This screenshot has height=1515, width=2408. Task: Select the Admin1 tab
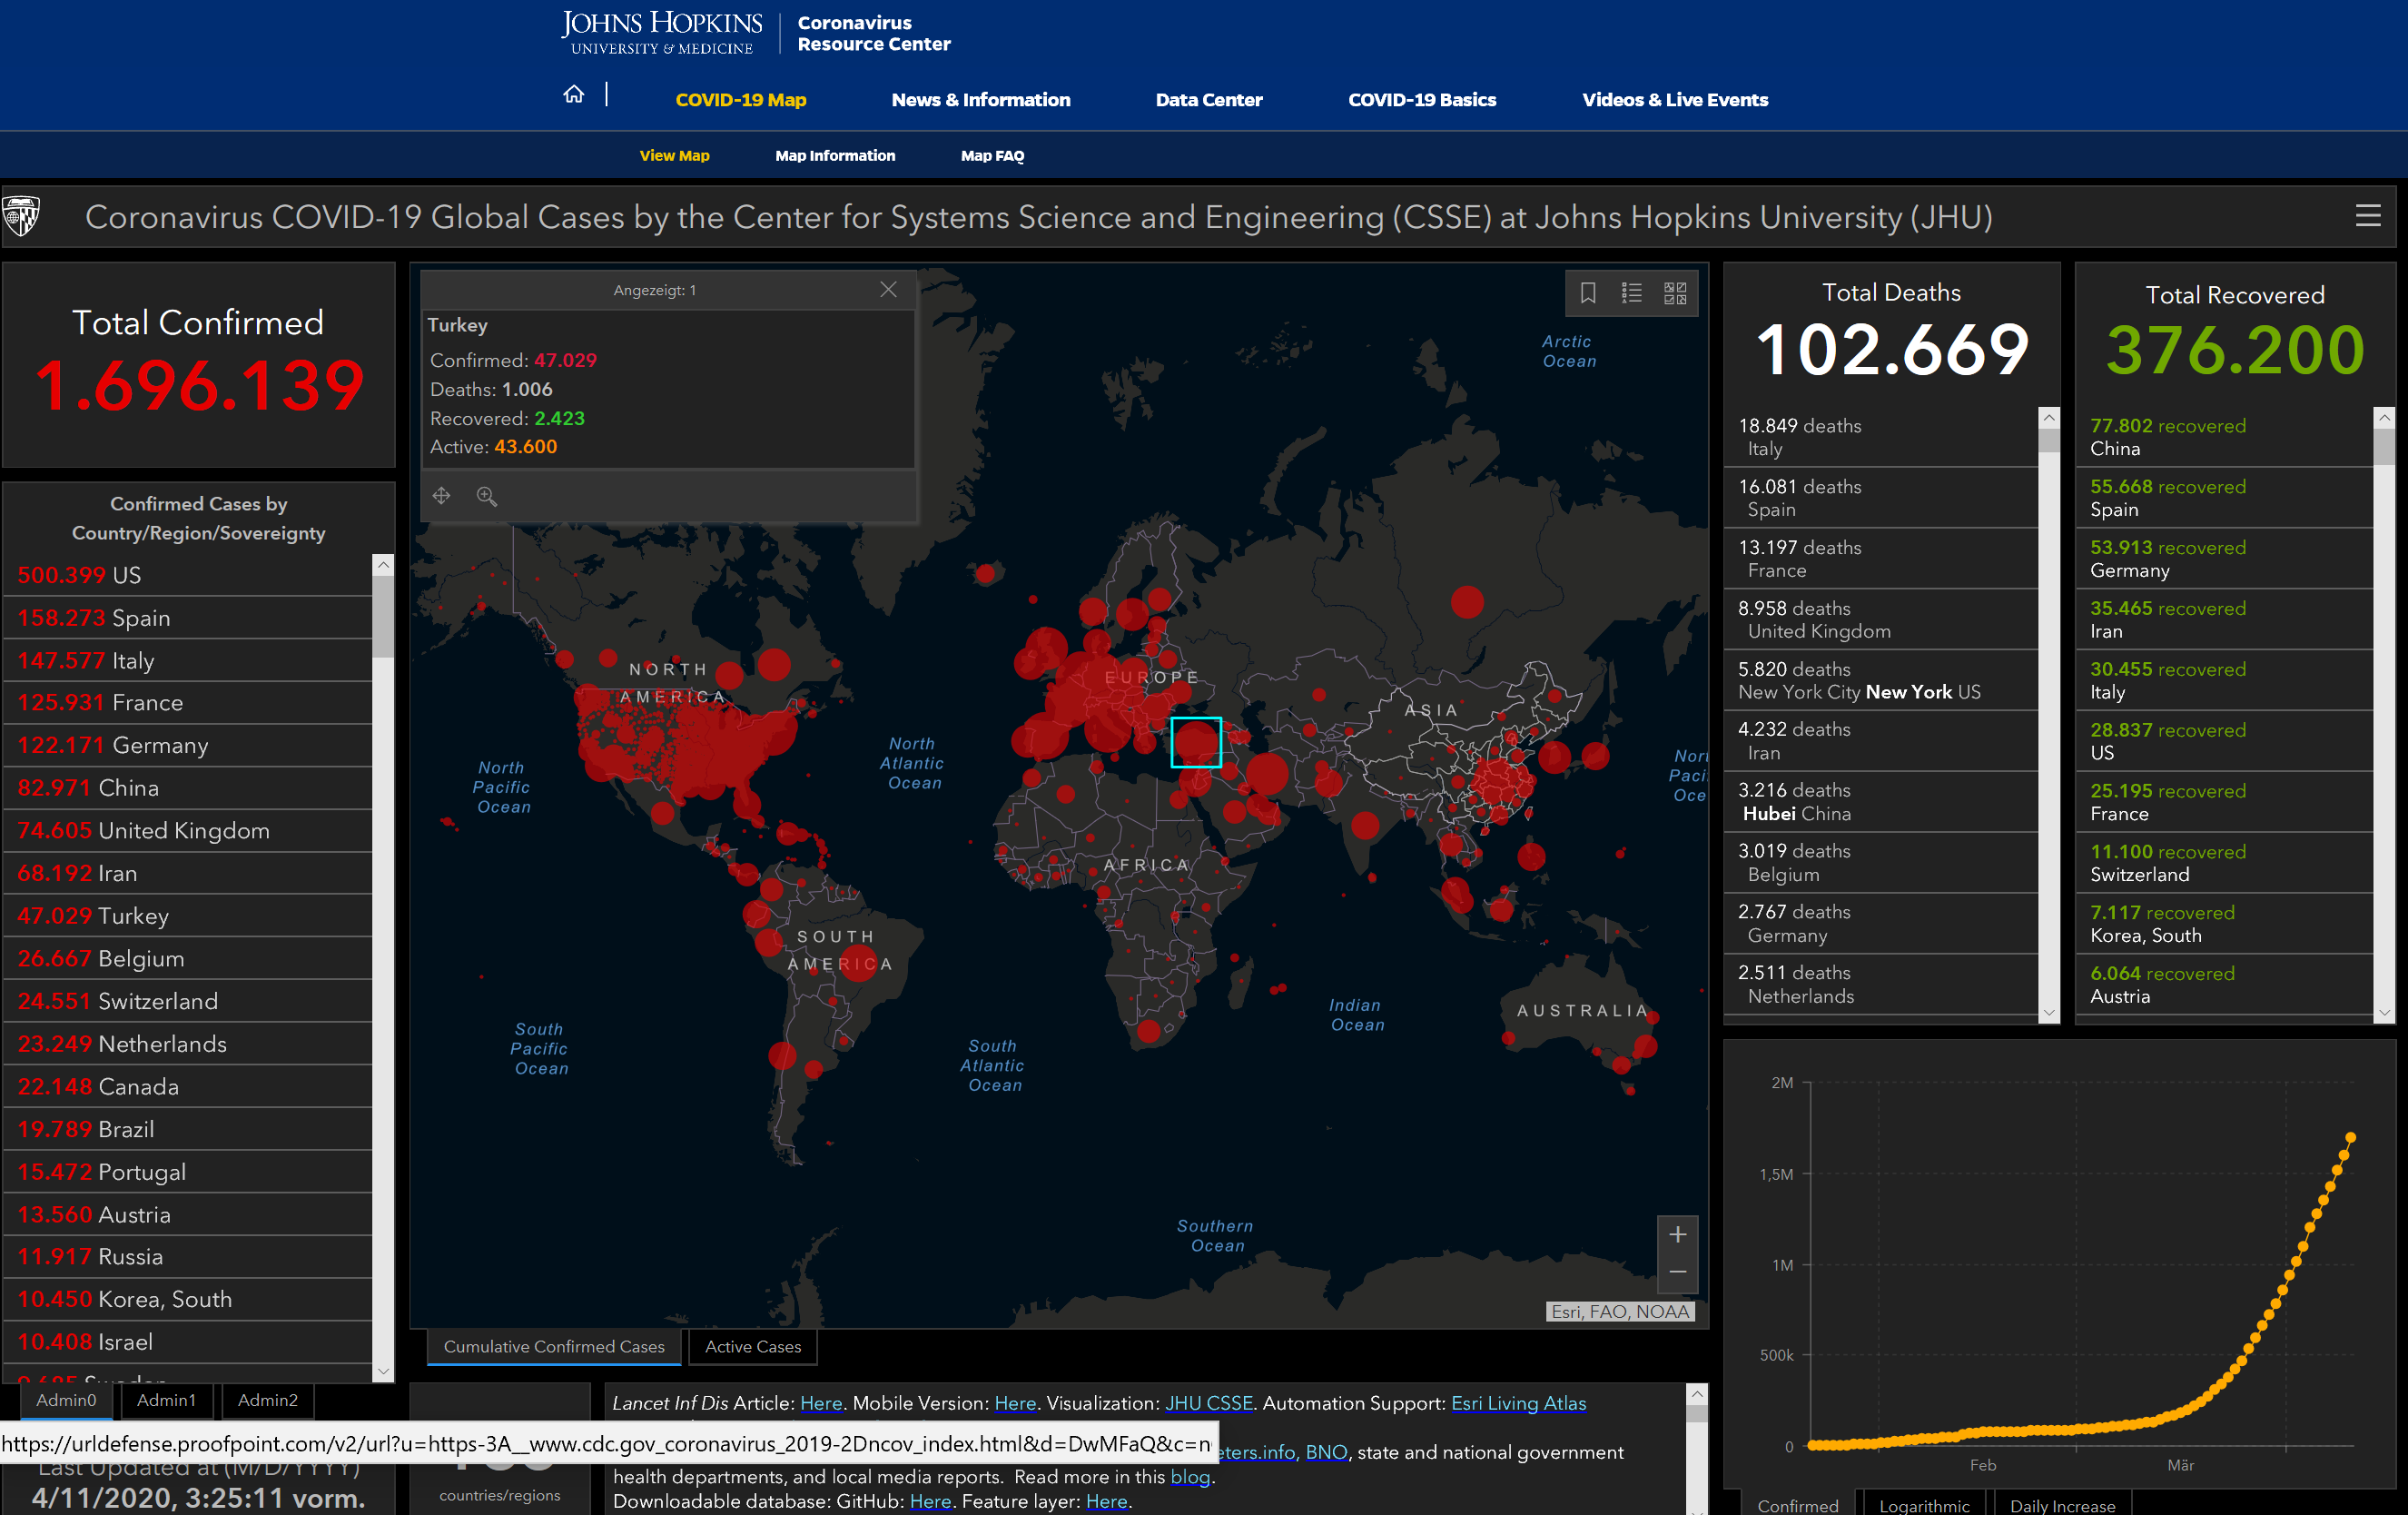click(166, 1400)
